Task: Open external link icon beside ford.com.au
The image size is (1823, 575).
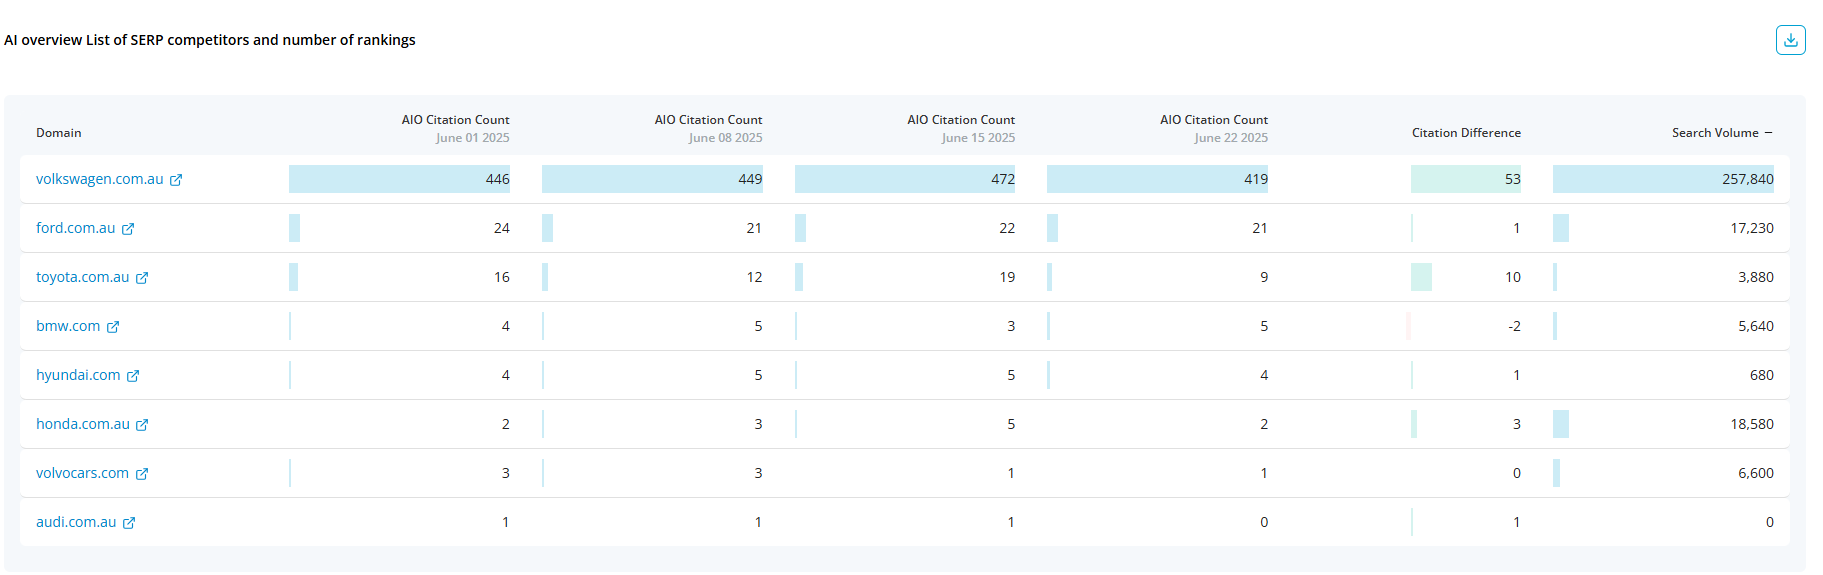Action: pos(128,229)
